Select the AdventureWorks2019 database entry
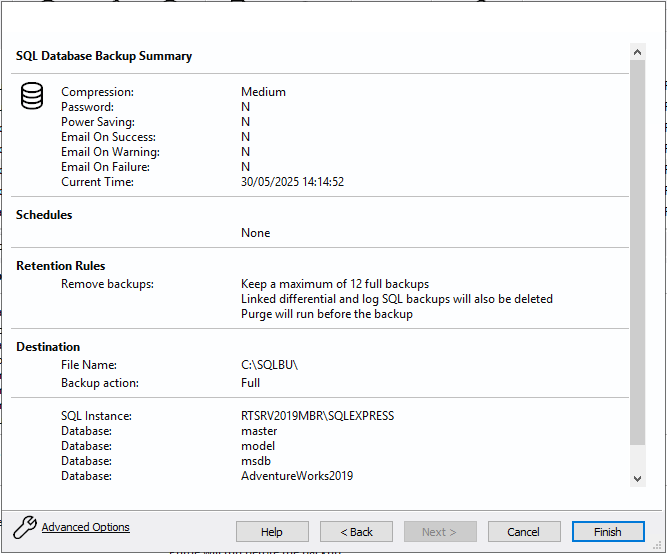Screen dimensions: 667x554 click(297, 476)
